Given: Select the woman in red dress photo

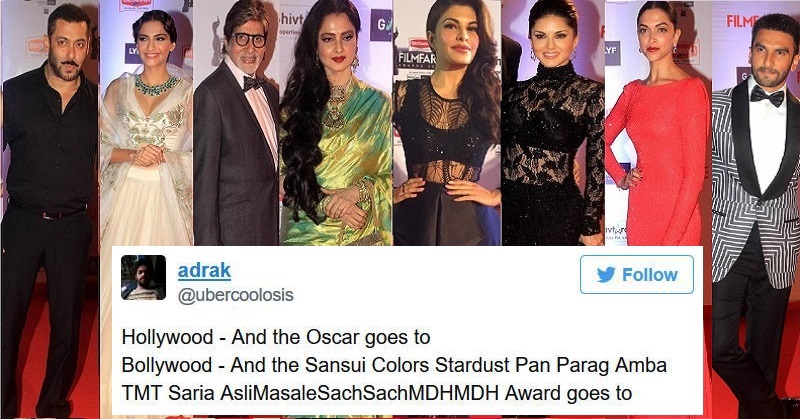Looking at the screenshot, I should click(x=658, y=122).
